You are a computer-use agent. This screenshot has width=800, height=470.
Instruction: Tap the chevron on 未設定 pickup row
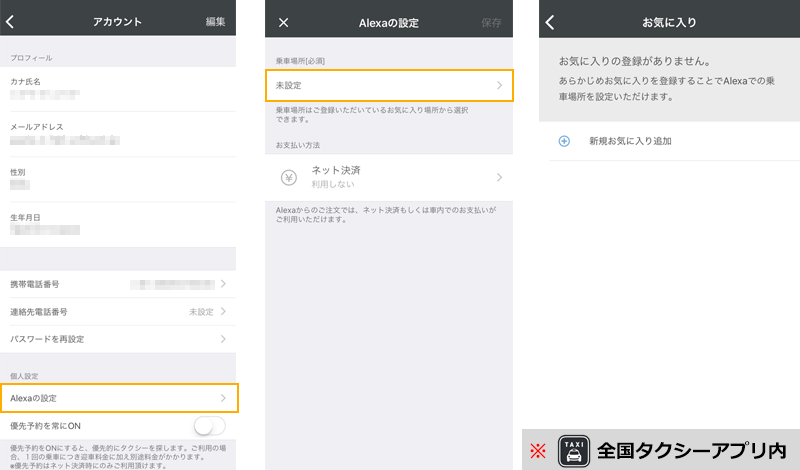click(499, 85)
